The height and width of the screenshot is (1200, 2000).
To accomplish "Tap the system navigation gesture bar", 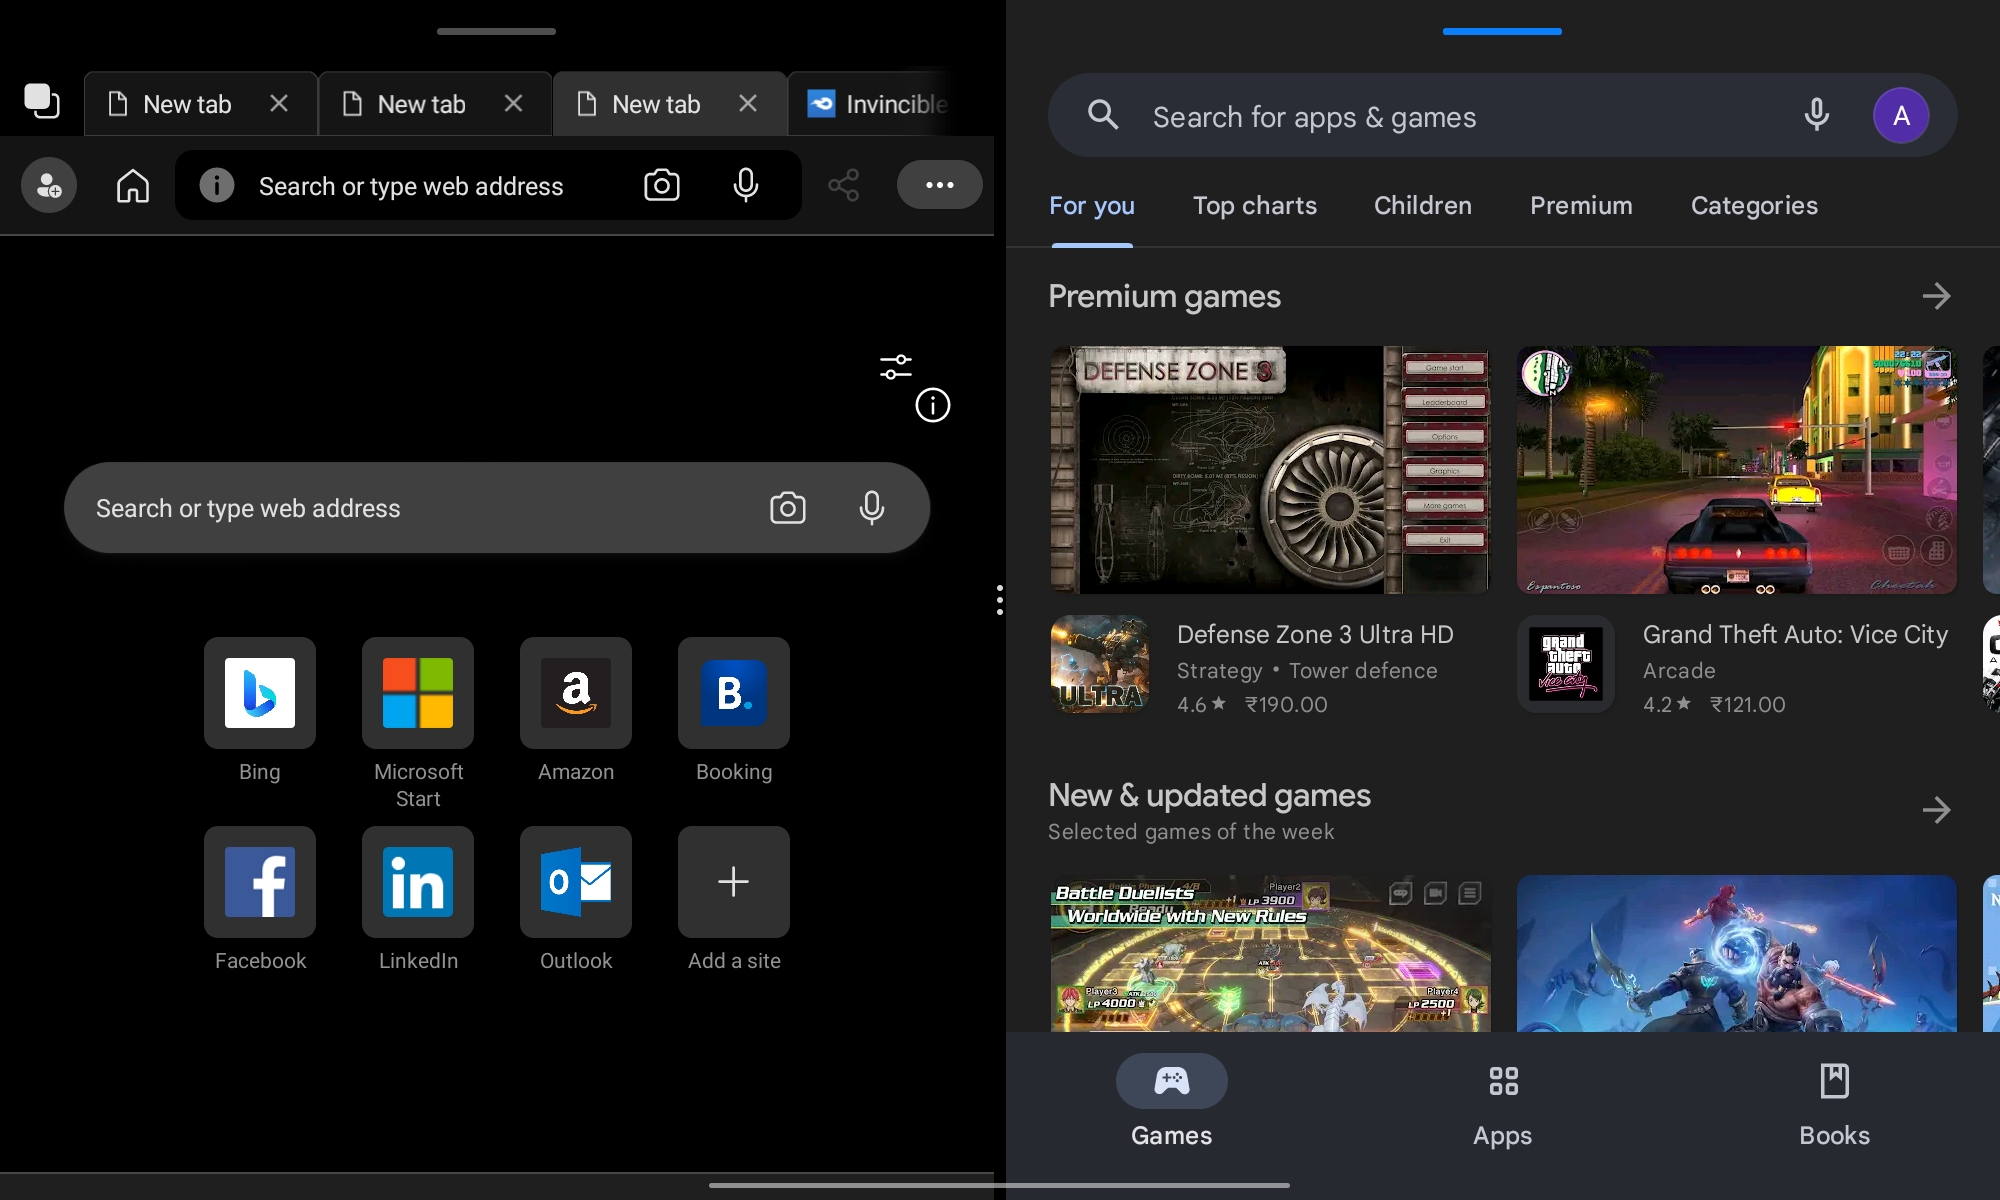I will 999,1185.
